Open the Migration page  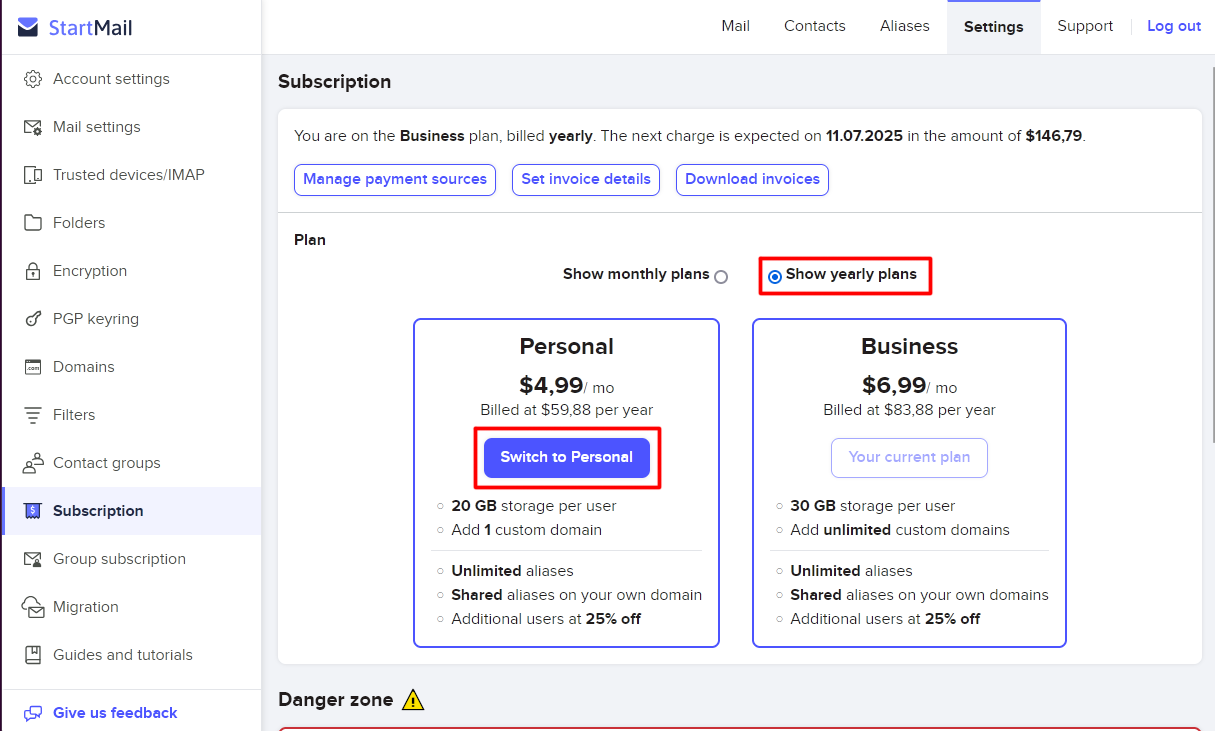click(131, 607)
